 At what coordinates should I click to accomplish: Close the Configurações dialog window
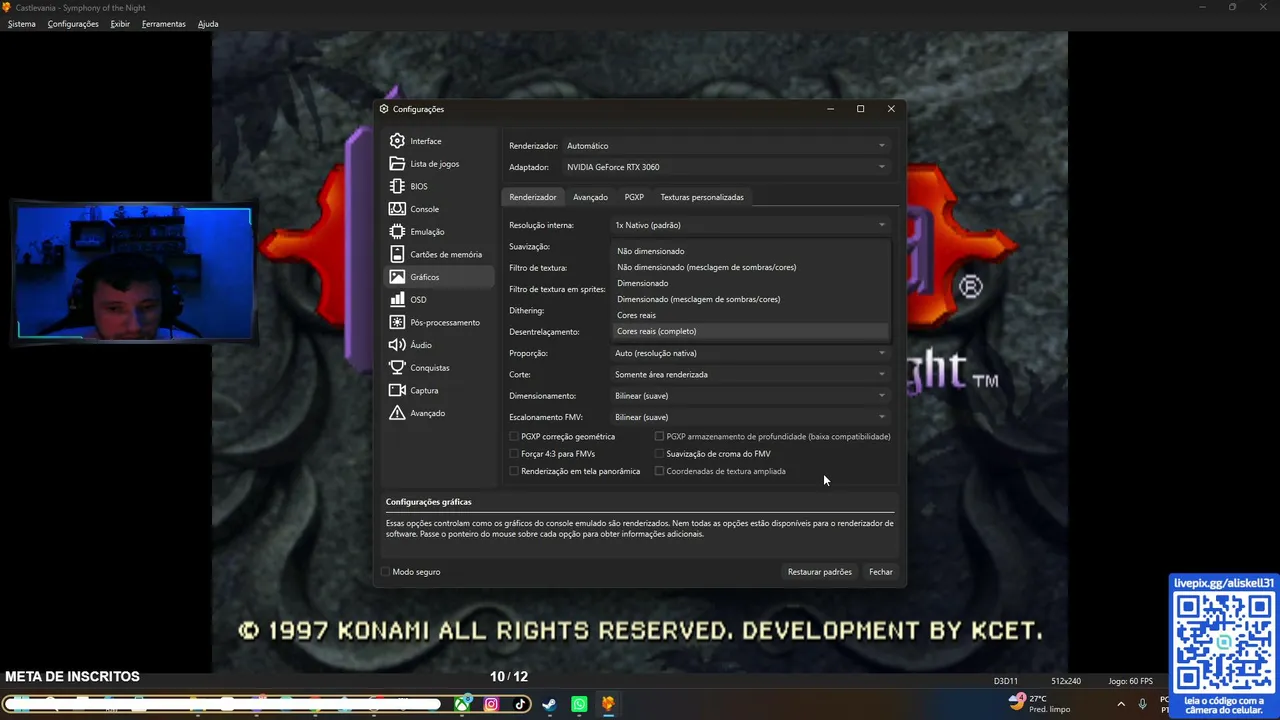click(891, 109)
